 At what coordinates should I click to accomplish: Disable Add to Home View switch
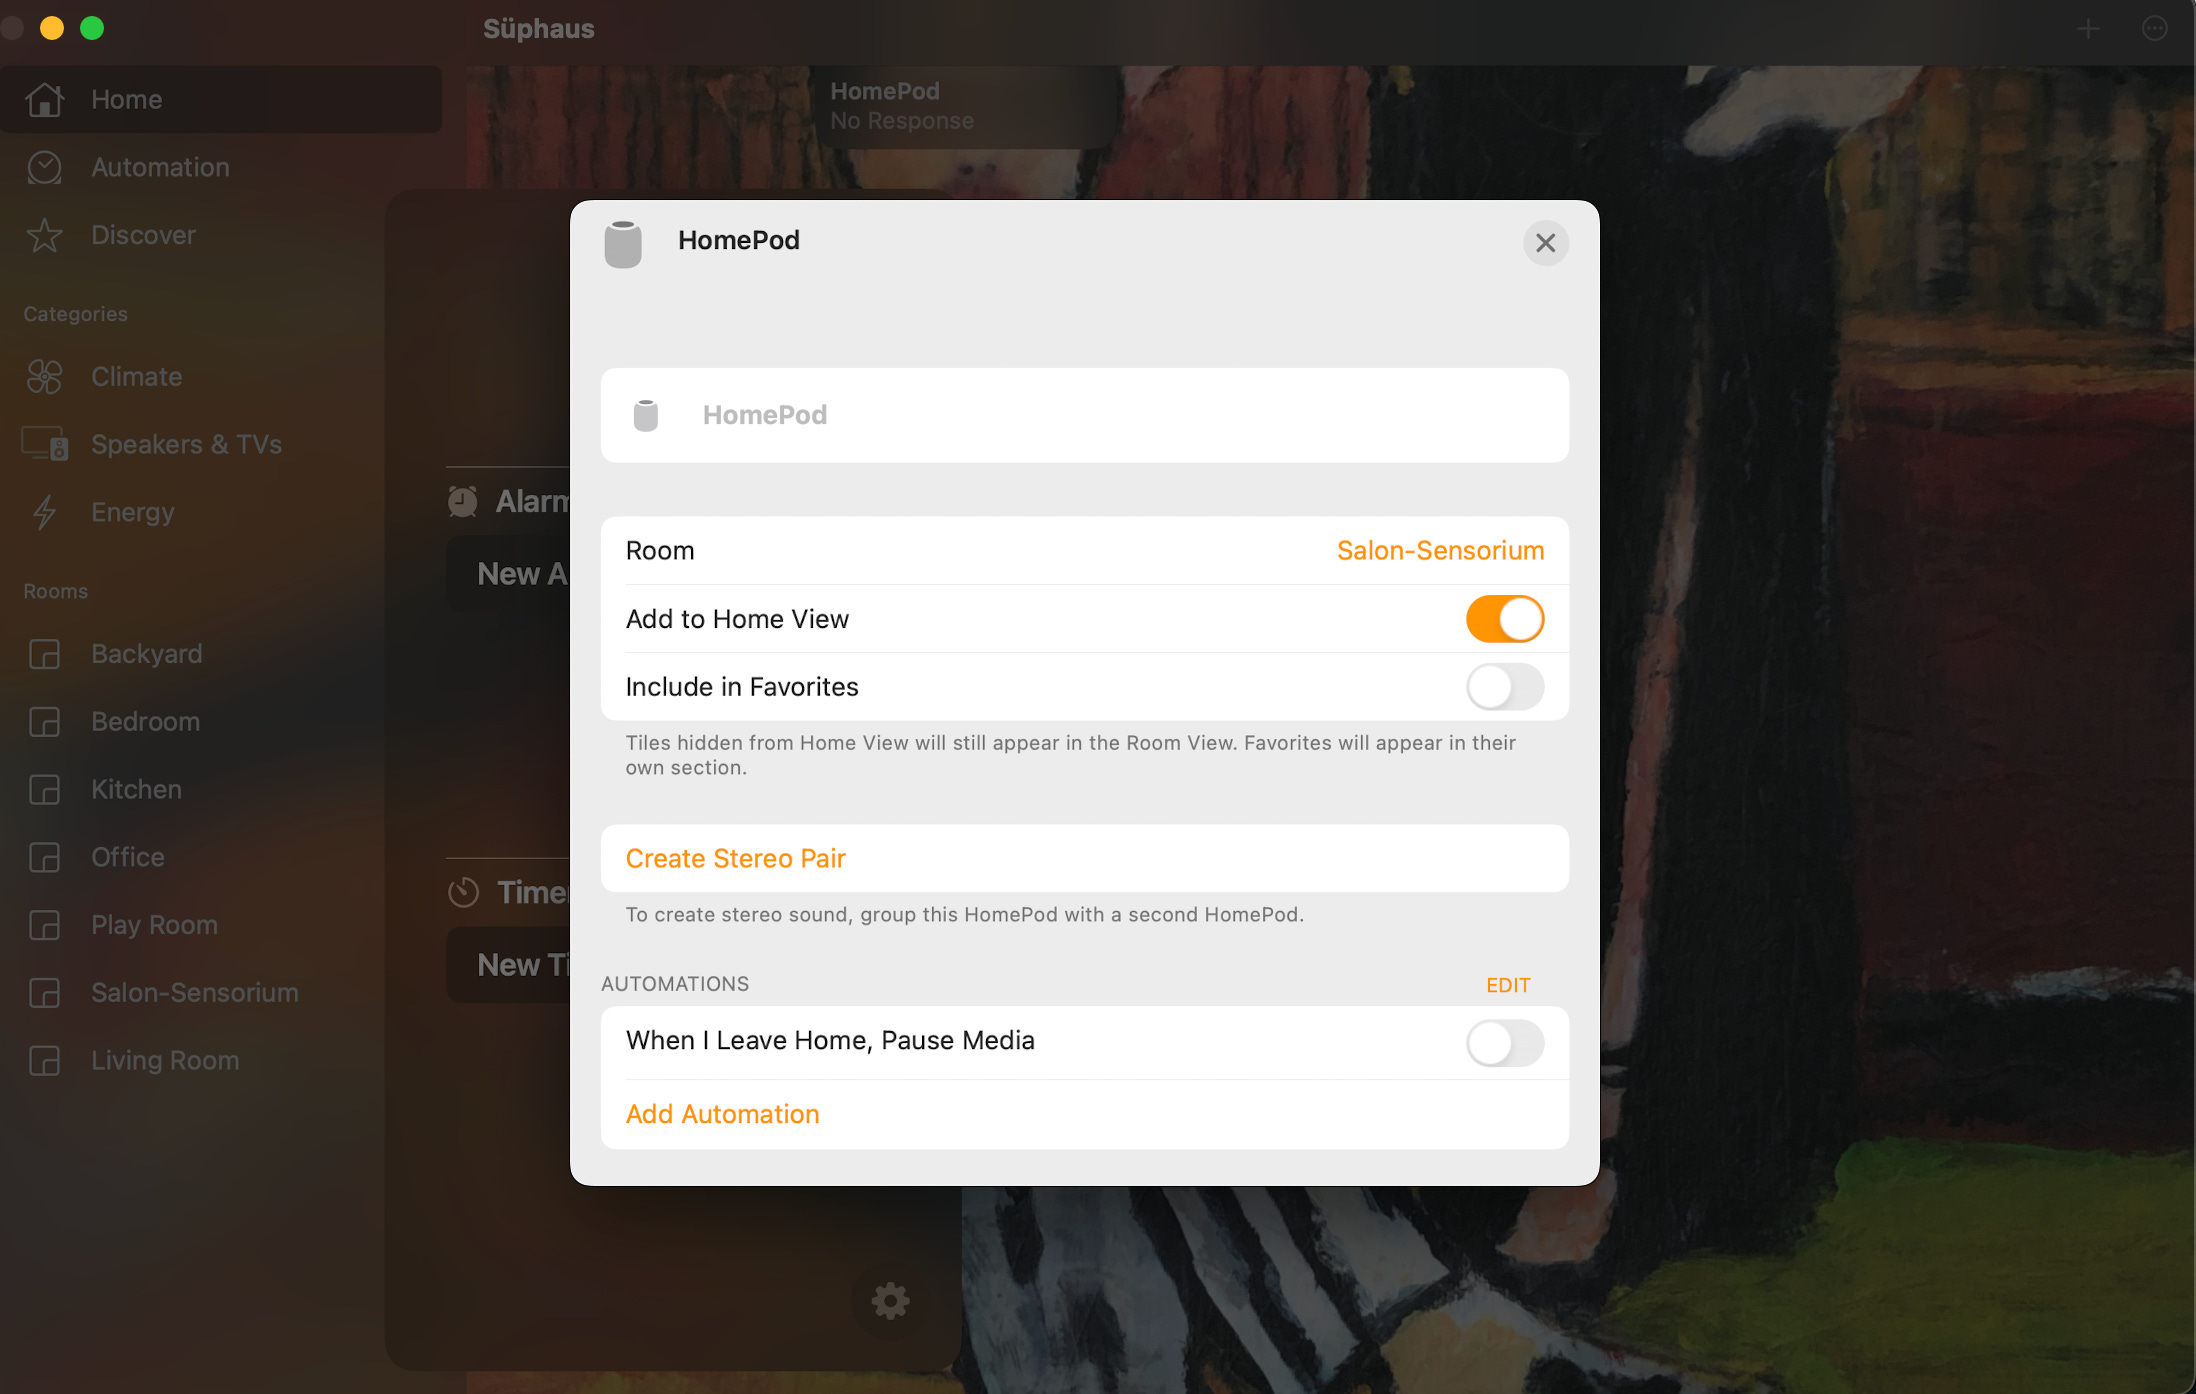coord(1505,619)
